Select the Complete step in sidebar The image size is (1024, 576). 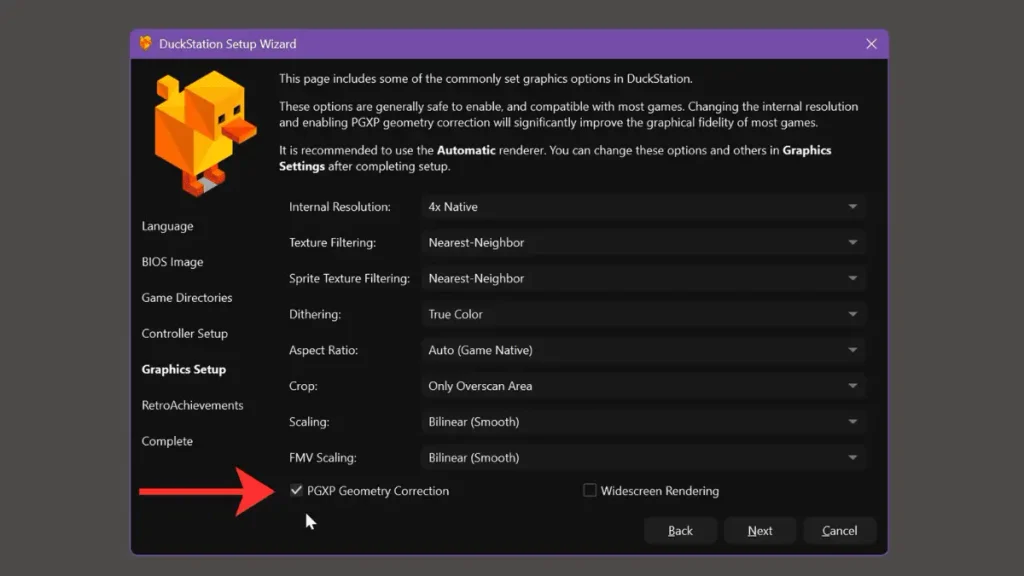click(x=167, y=441)
